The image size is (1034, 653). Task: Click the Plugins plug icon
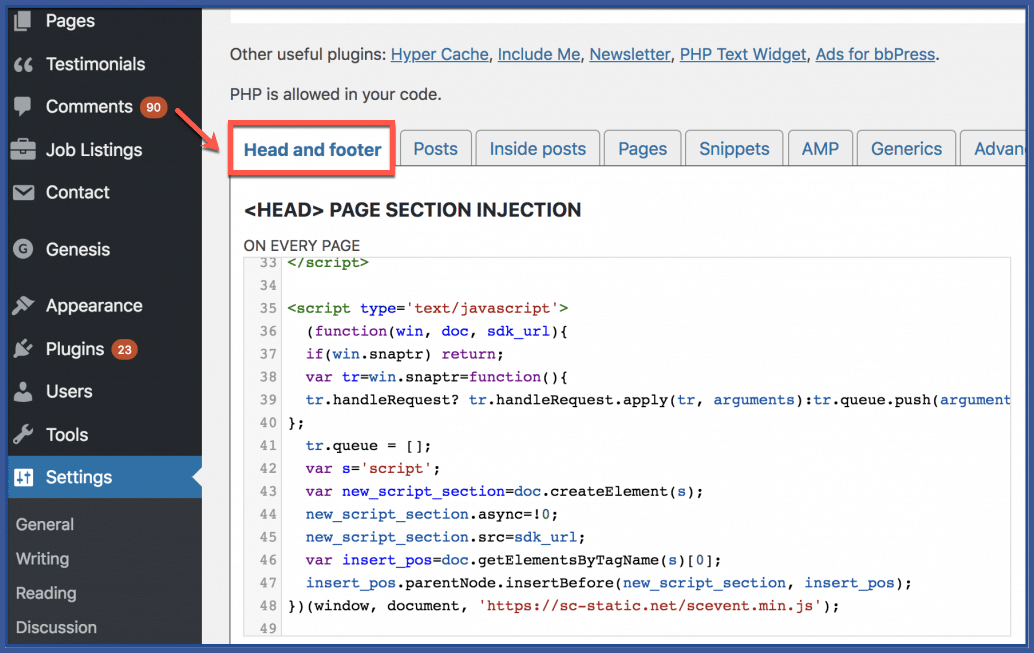point(23,348)
